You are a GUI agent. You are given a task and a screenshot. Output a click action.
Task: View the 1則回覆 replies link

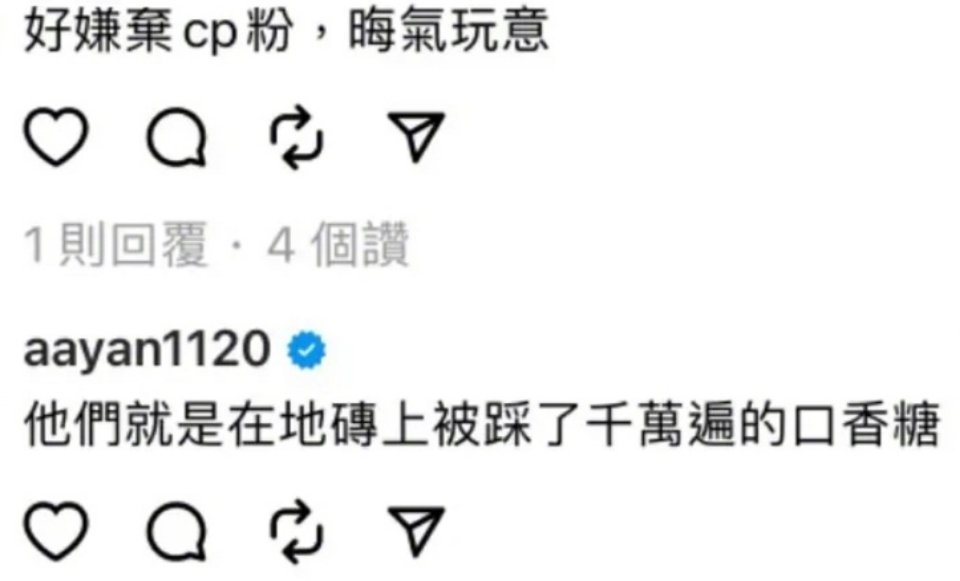(116, 246)
